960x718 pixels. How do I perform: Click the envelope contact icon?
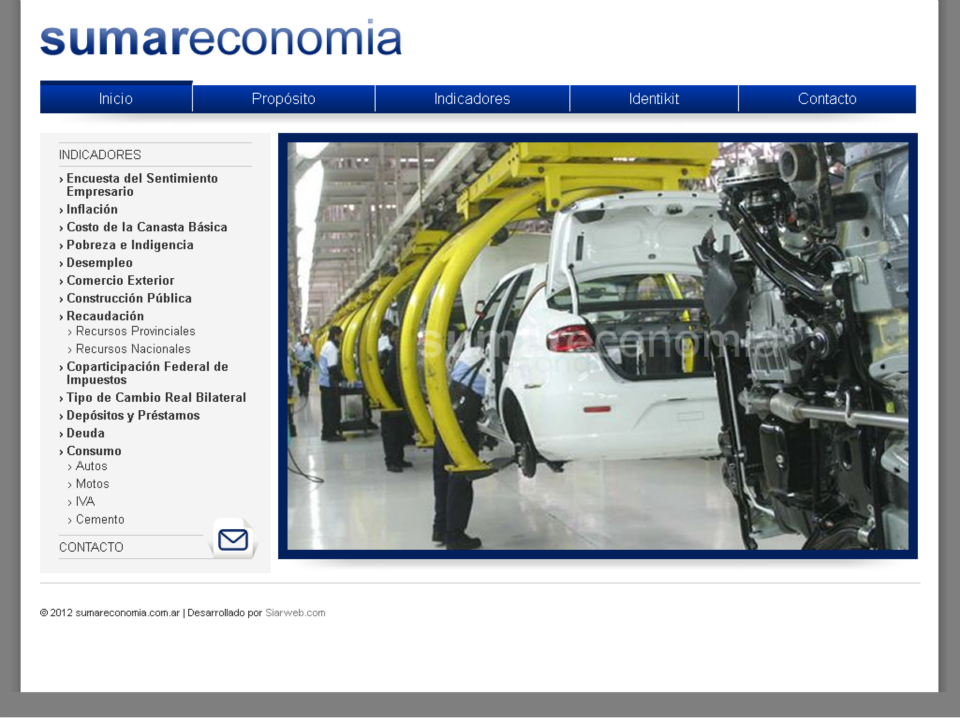(233, 540)
